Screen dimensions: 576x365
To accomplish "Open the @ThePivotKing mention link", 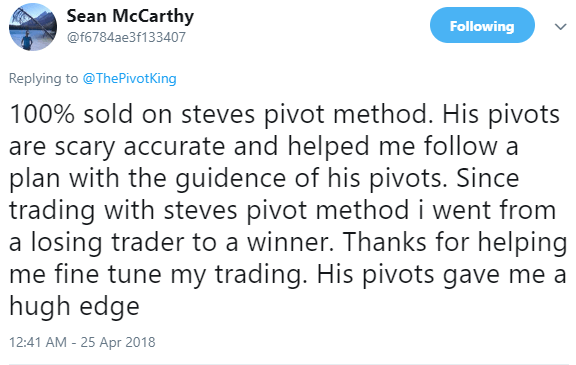I will point(130,78).
